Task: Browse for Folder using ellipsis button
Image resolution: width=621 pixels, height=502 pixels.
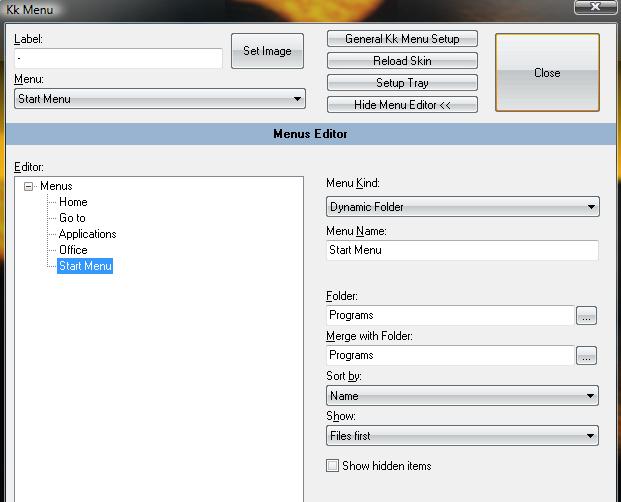Action: point(586,316)
